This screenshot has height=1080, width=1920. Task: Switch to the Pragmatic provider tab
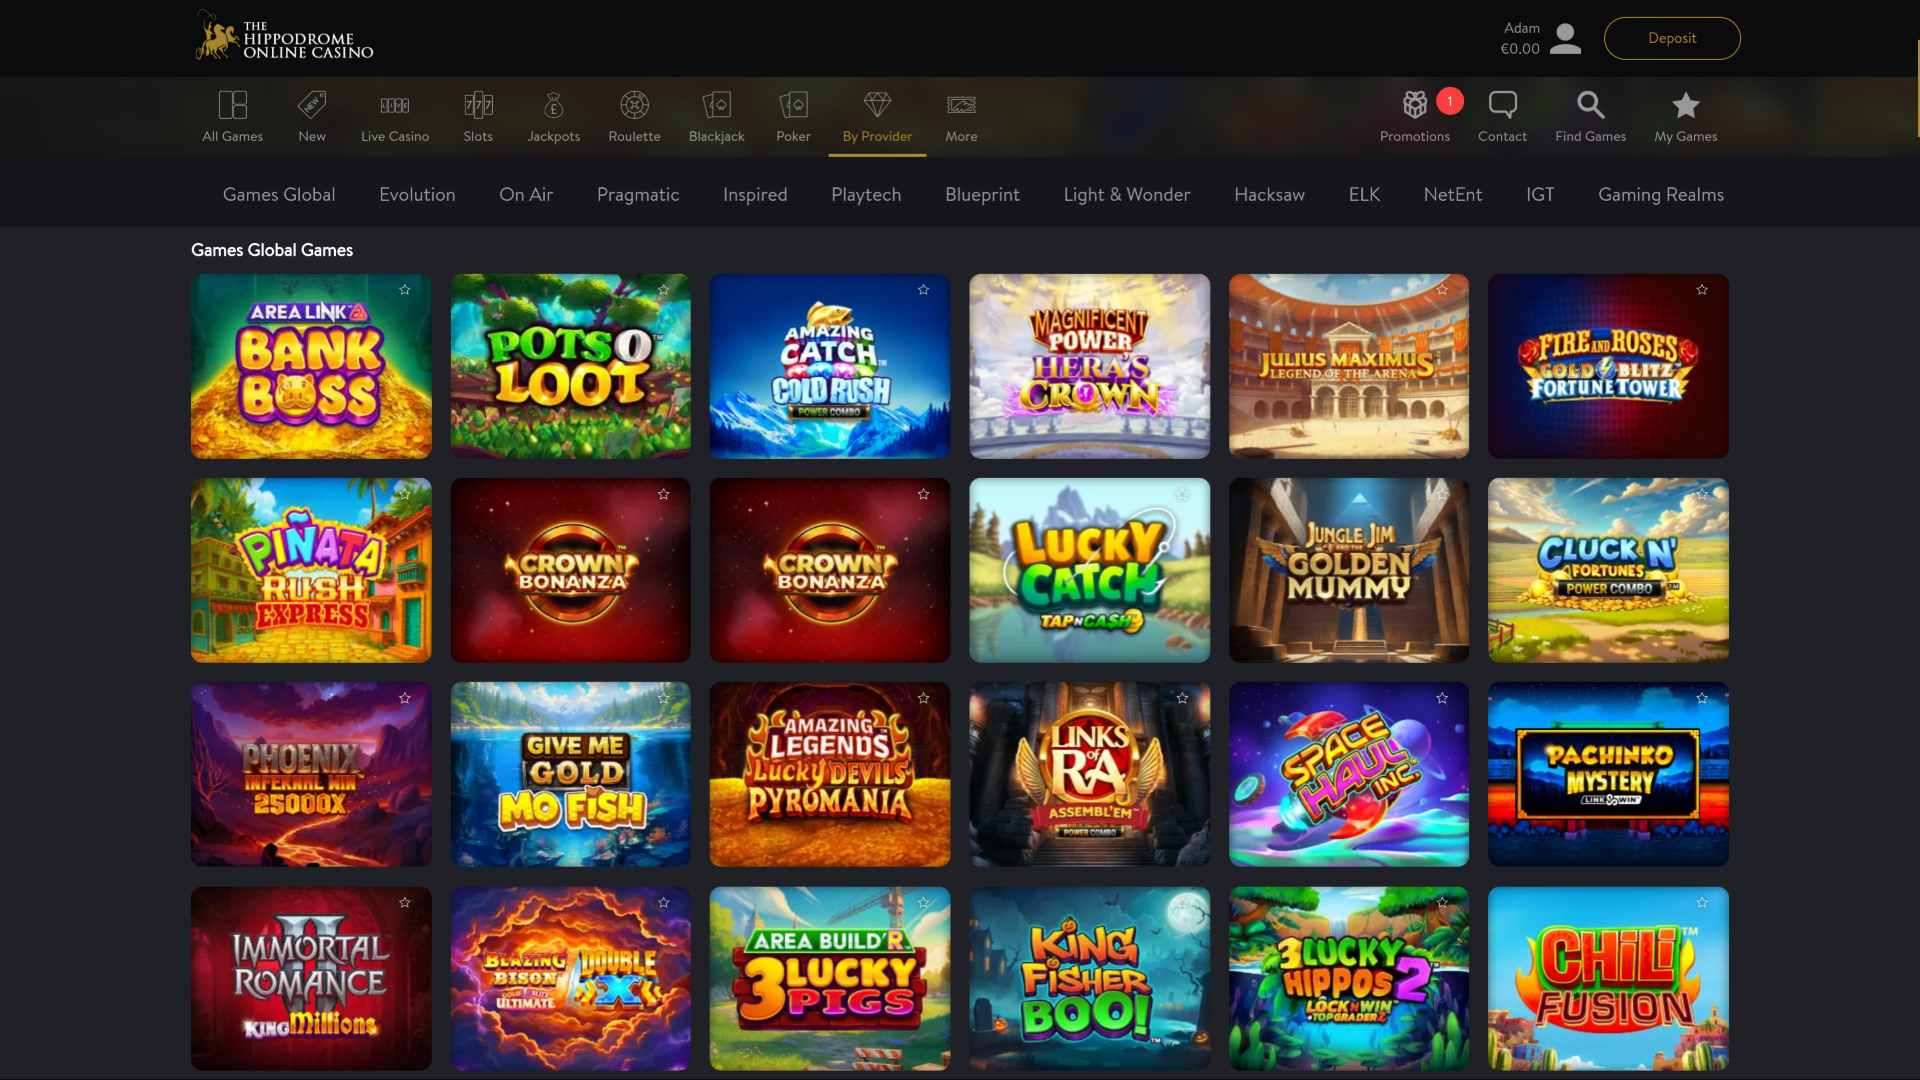coord(638,194)
